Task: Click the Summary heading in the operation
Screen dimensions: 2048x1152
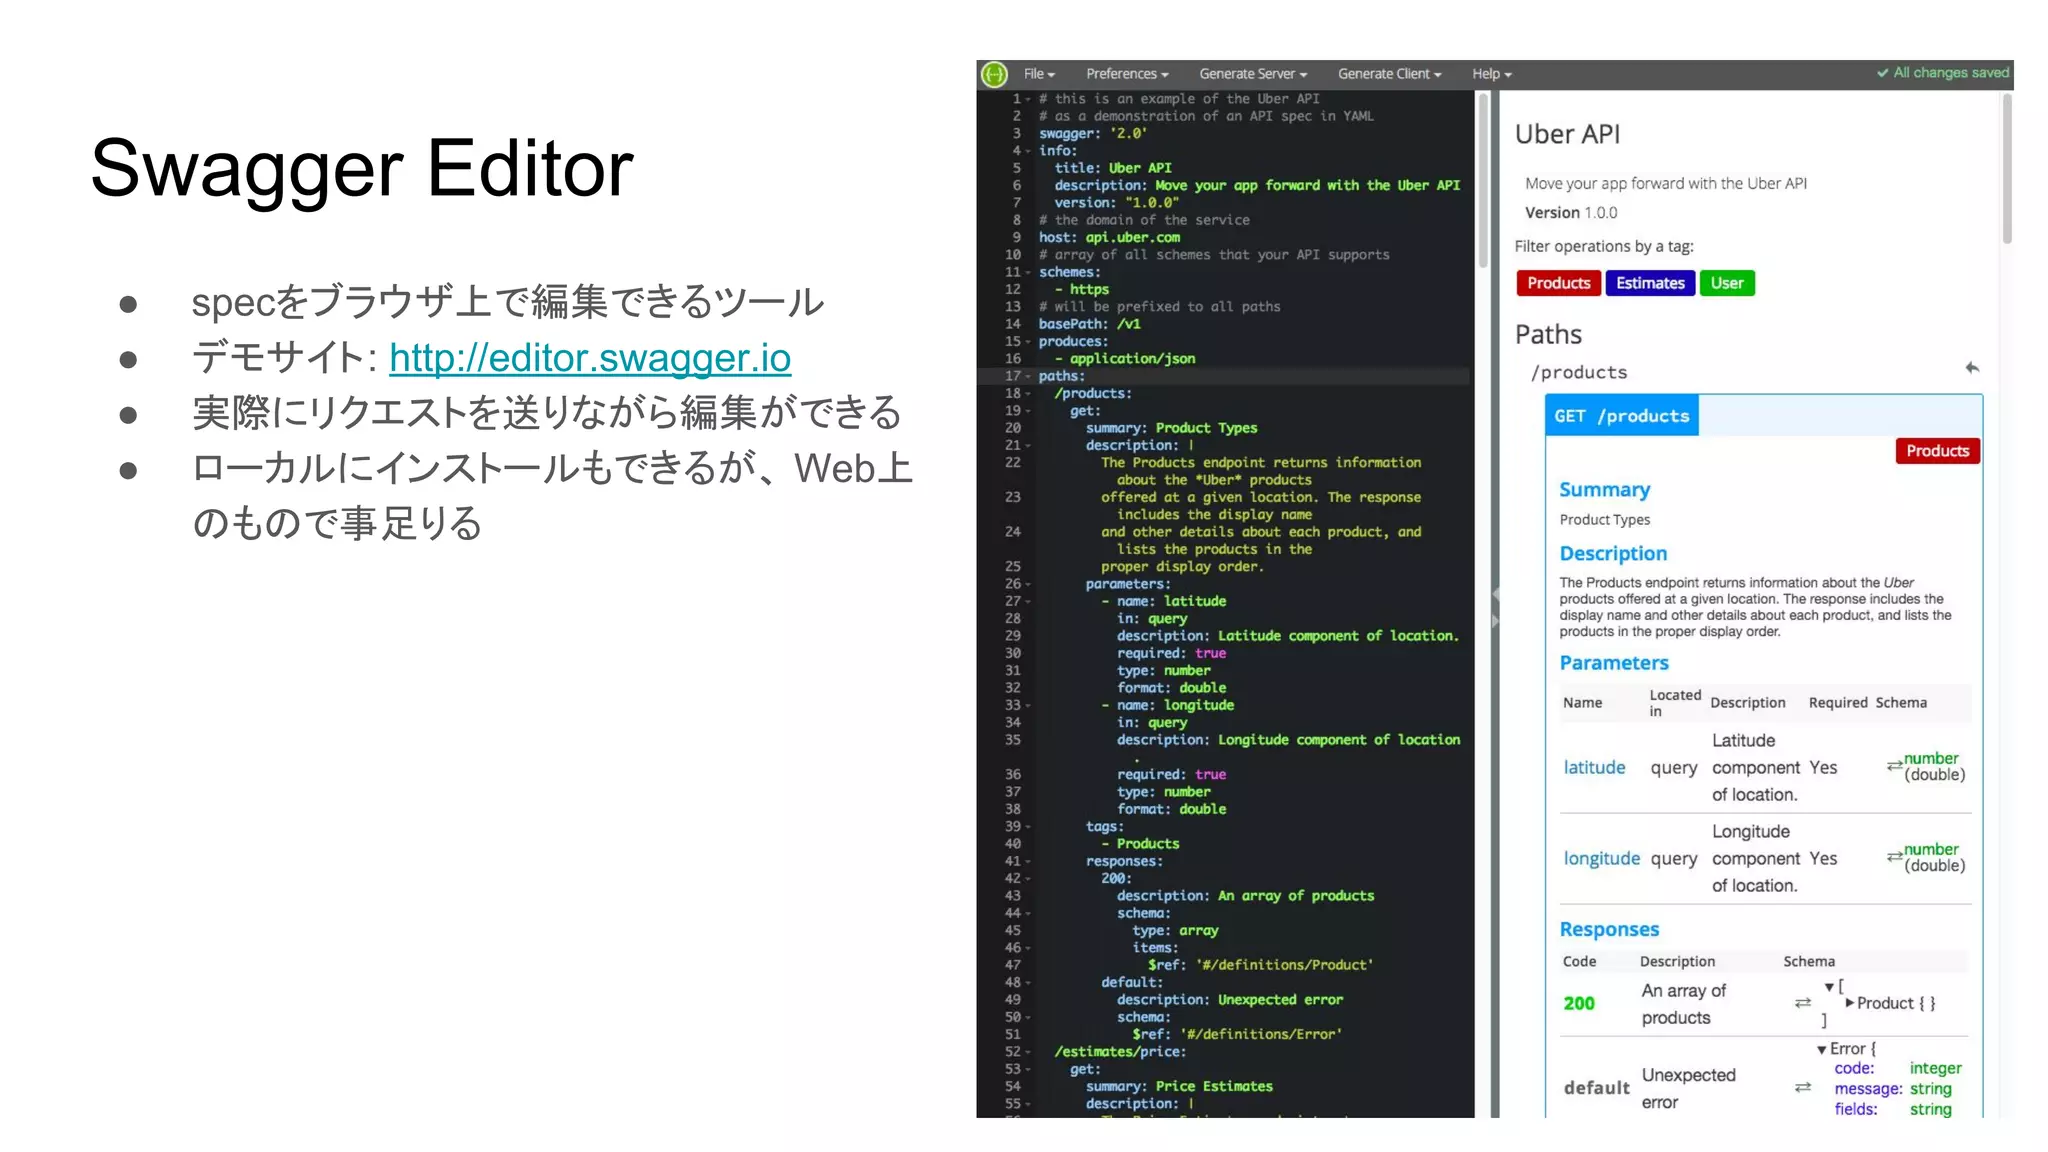Action: 1604,490
